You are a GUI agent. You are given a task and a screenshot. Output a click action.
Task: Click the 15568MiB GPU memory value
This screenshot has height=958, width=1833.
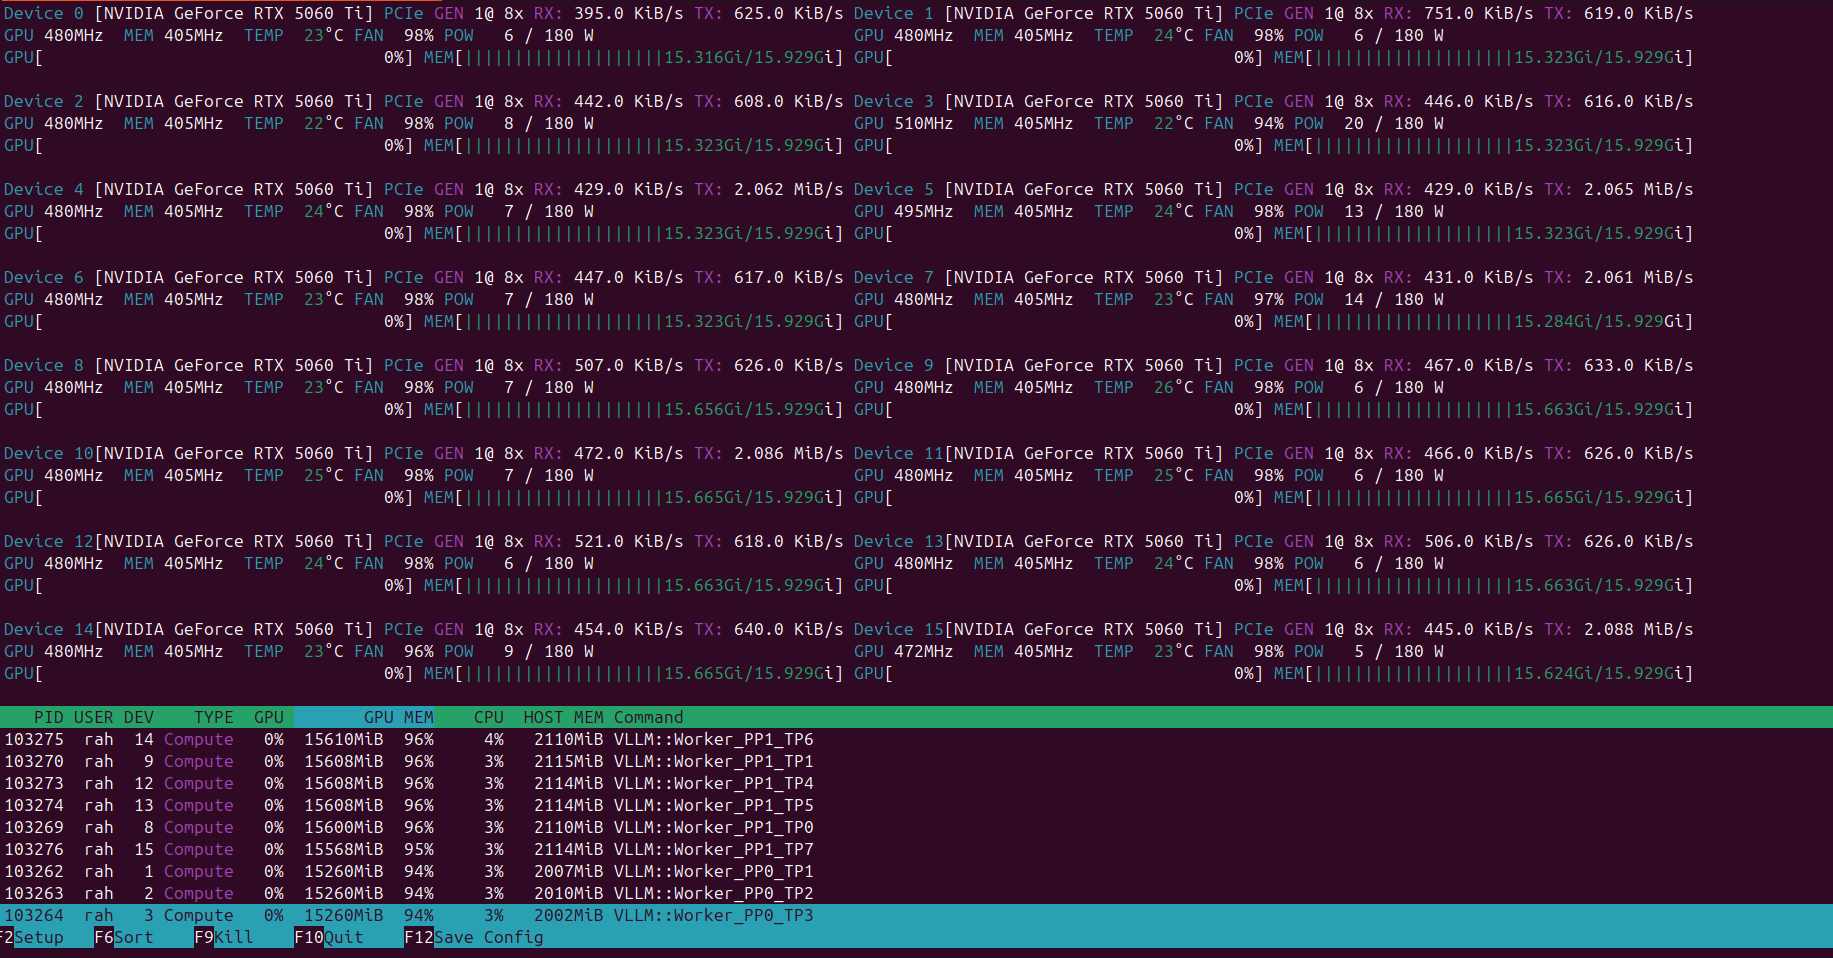[344, 849]
